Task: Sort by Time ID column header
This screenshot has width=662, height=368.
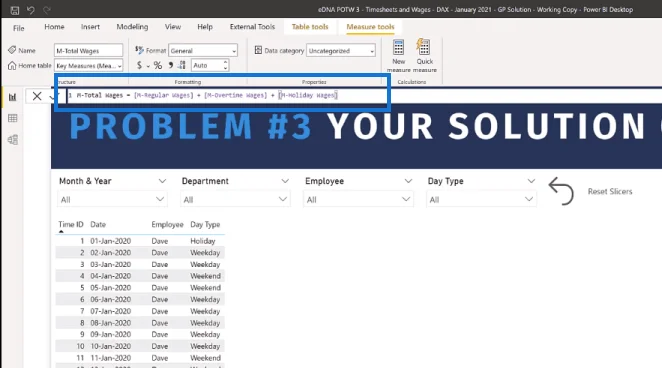Action: [71, 225]
